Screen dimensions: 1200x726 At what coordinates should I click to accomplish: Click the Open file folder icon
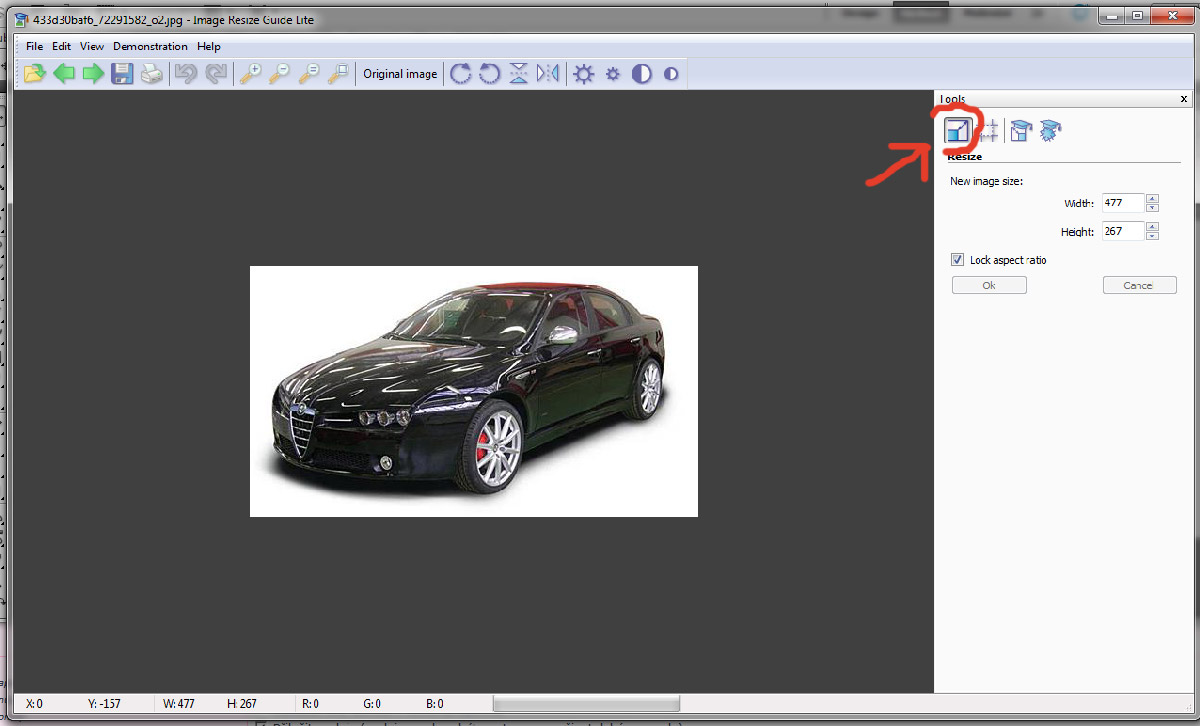pos(35,74)
